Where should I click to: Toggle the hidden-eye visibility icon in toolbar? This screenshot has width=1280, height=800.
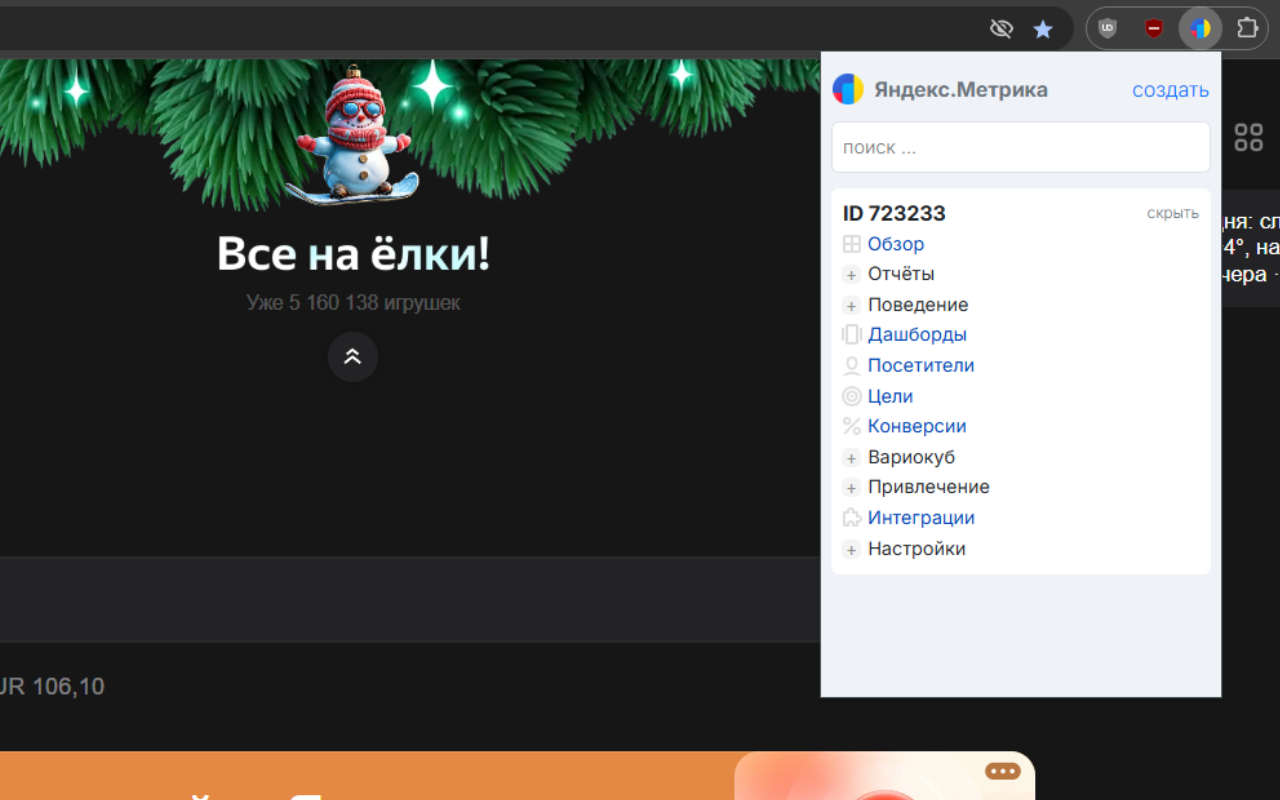click(x=1001, y=28)
